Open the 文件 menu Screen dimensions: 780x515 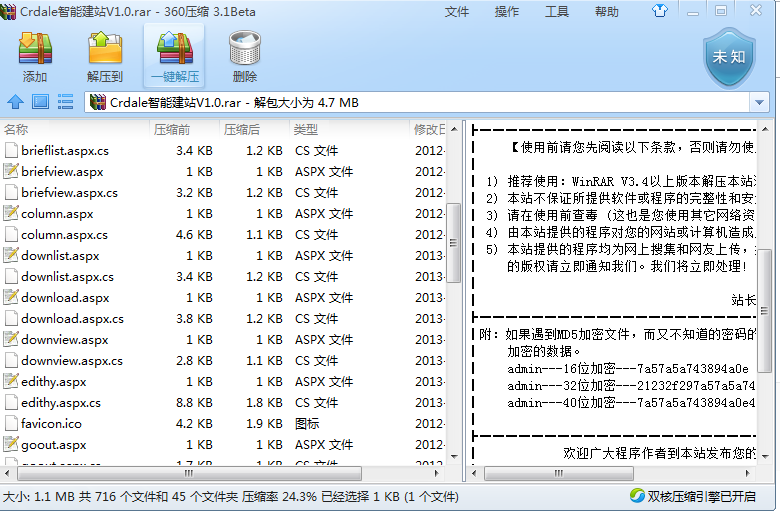pos(457,11)
